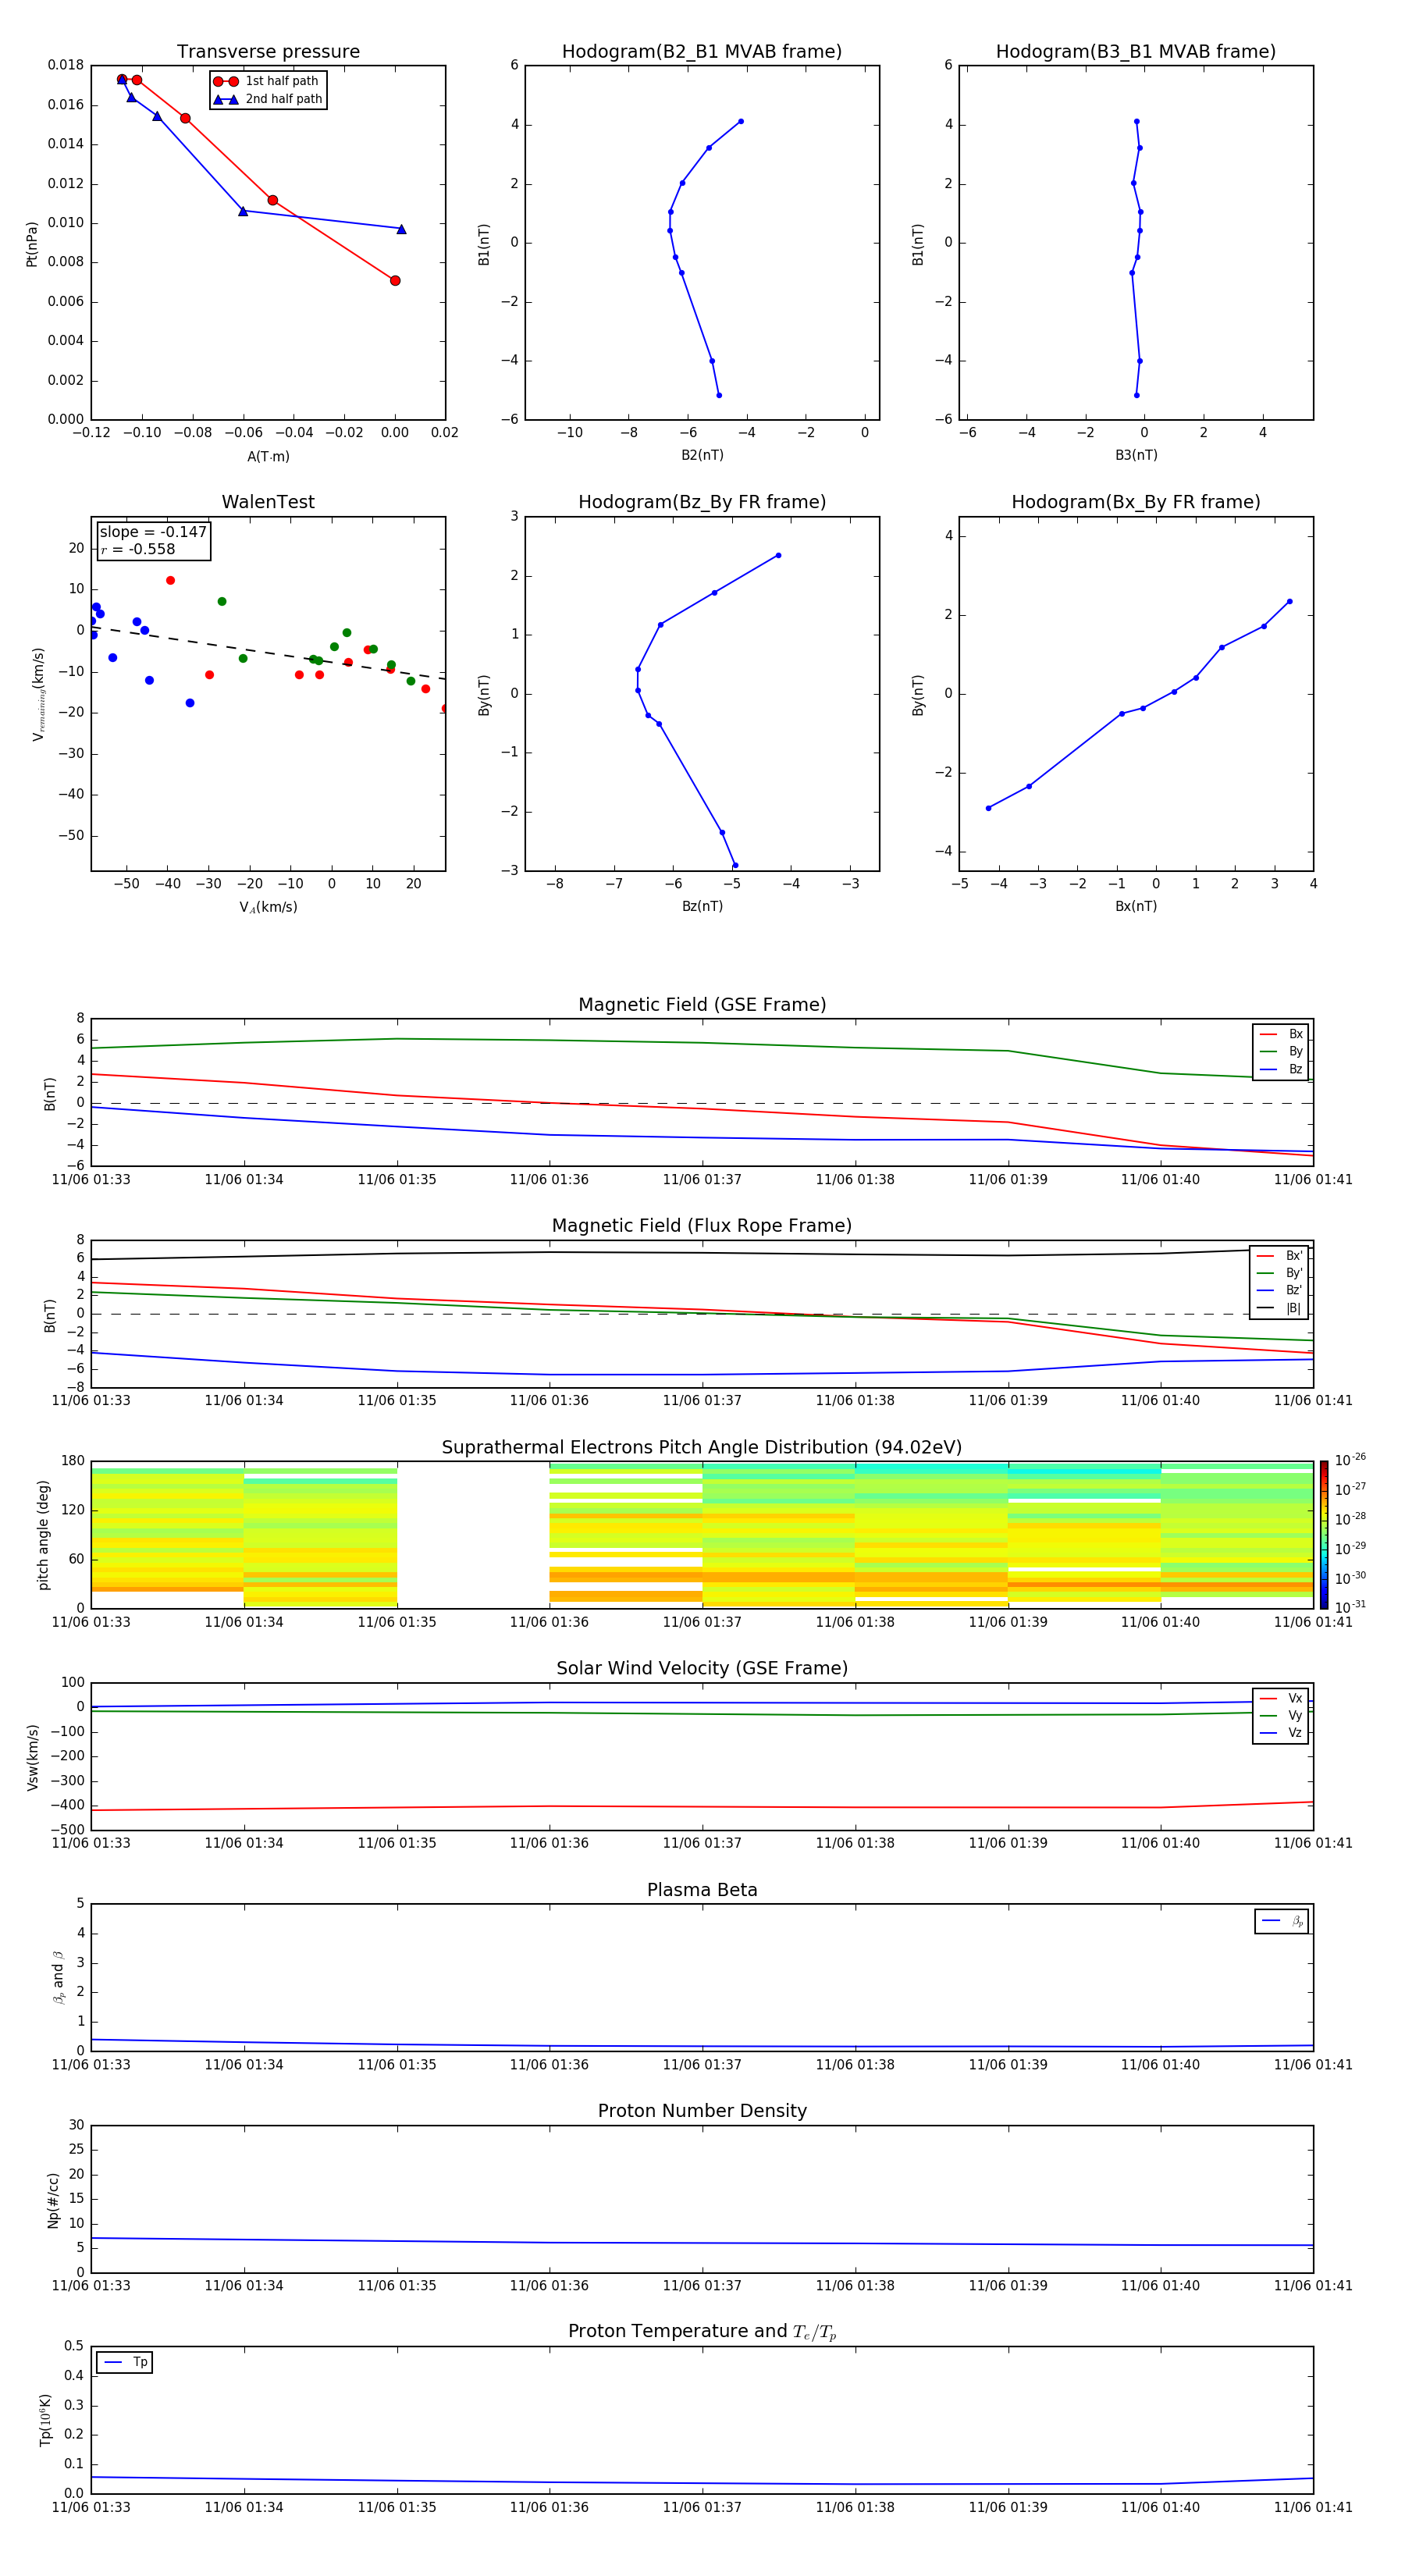This screenshot has height=2576, width=1405.
Task: Click the 'Vsw(km/s)' y-axis label
Action: pyautogui.click(x=32, y=1757)
